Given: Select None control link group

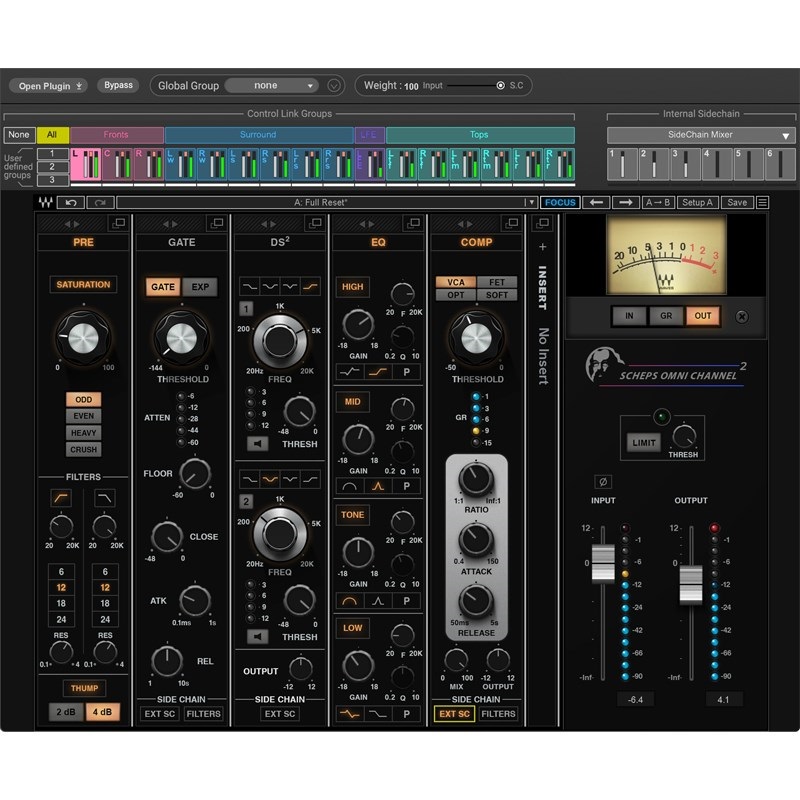Looking at the screenshot, I should (x=19, y=135).
